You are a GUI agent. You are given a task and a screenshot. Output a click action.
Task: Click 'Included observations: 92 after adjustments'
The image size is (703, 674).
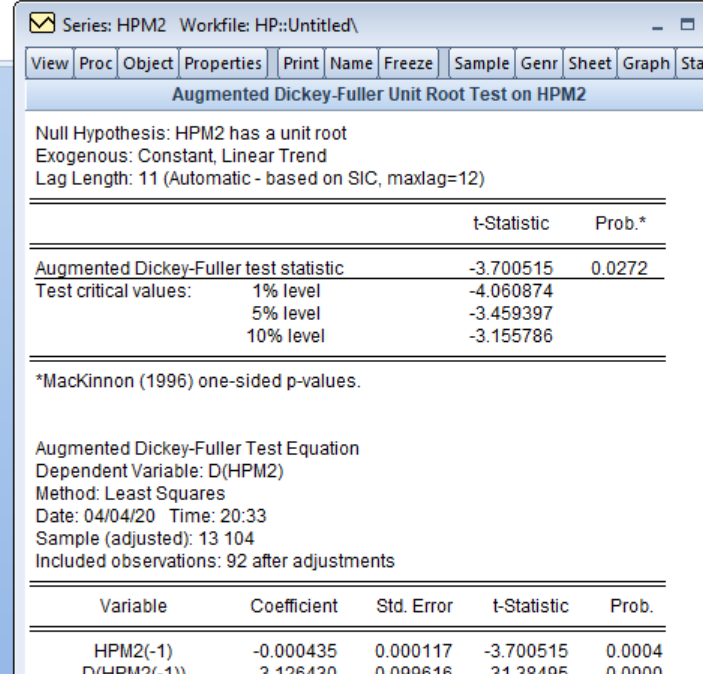pos(215,561)
